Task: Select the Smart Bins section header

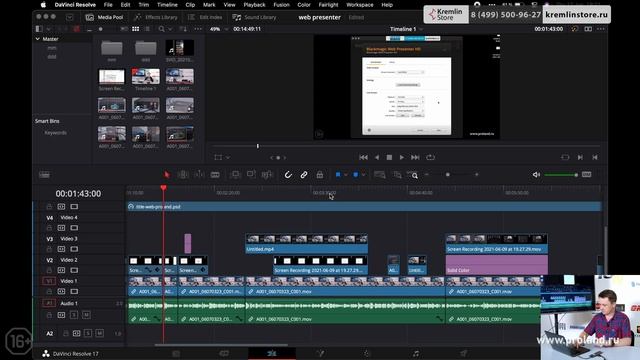Action: point(47,121)
